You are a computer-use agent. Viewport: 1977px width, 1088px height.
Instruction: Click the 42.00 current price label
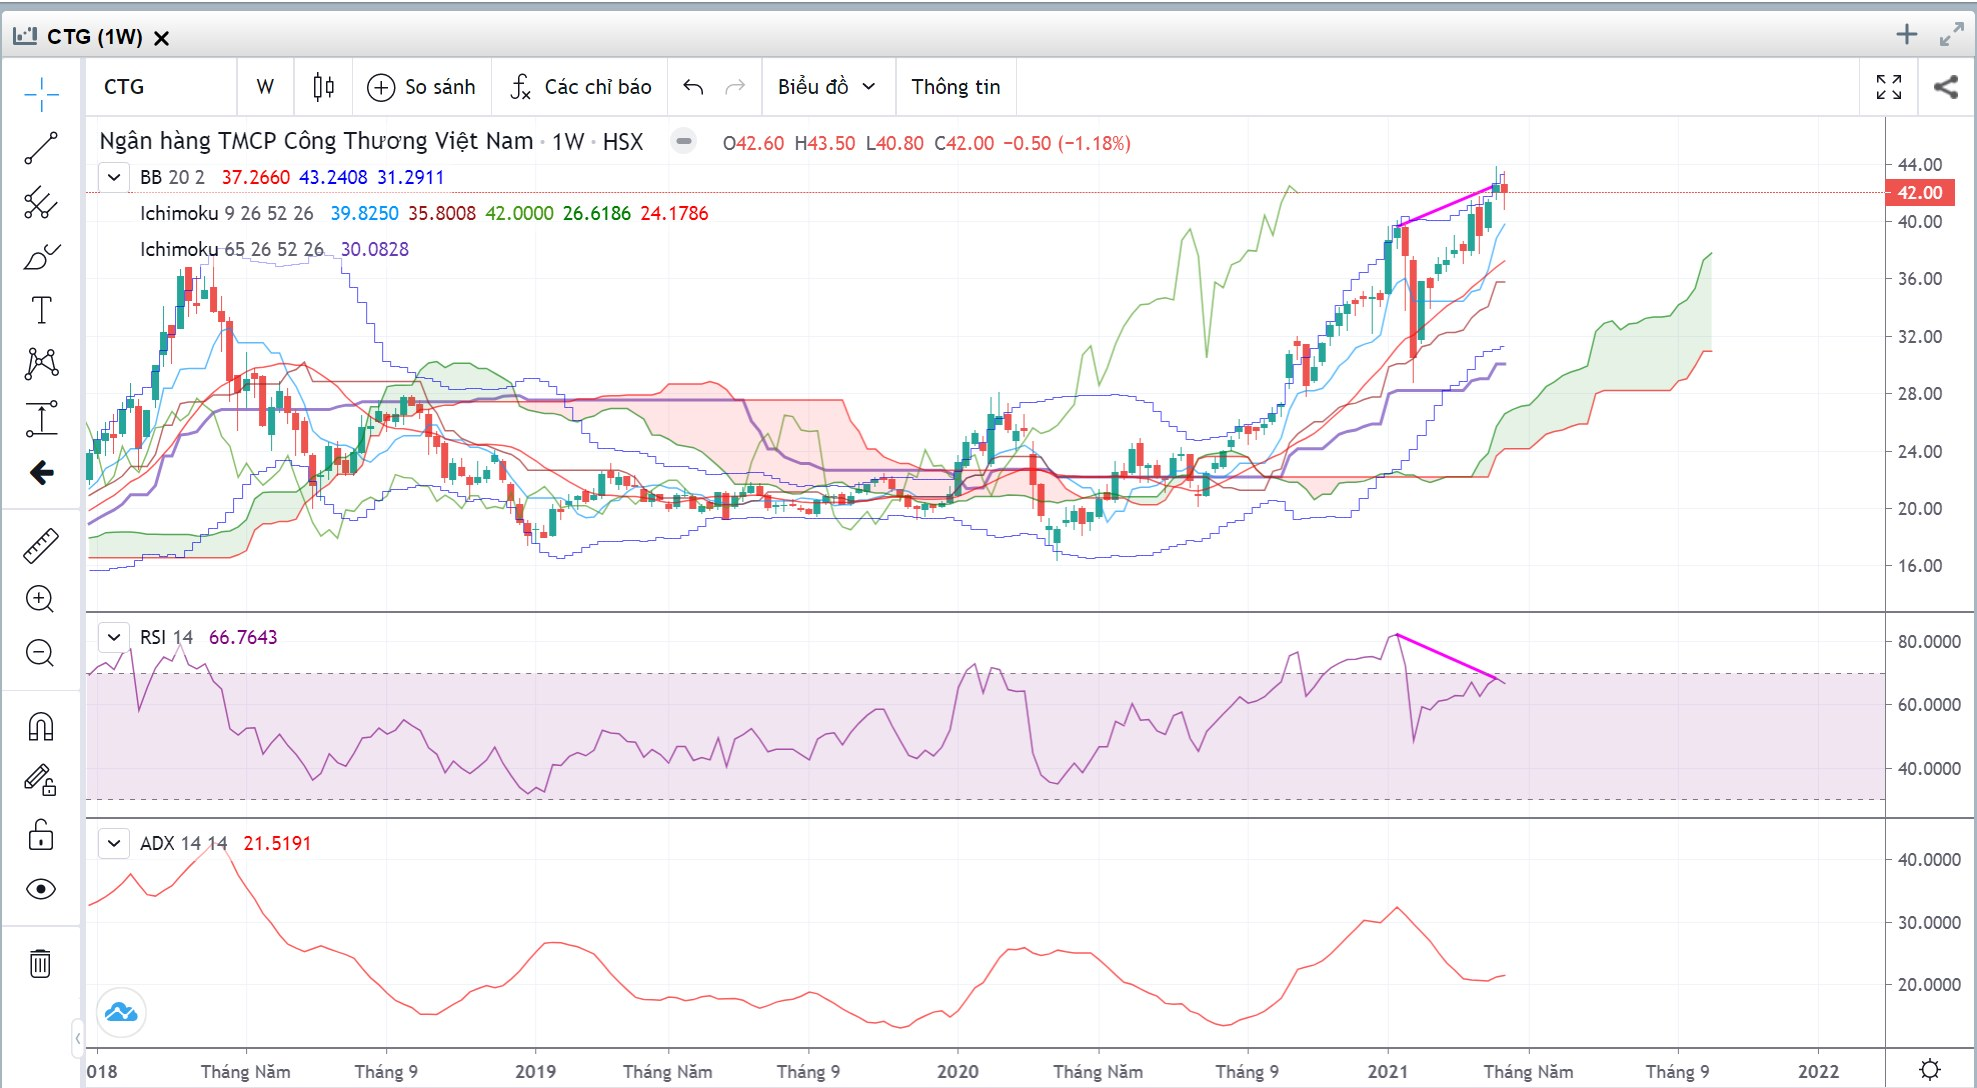coord(1919,193)
